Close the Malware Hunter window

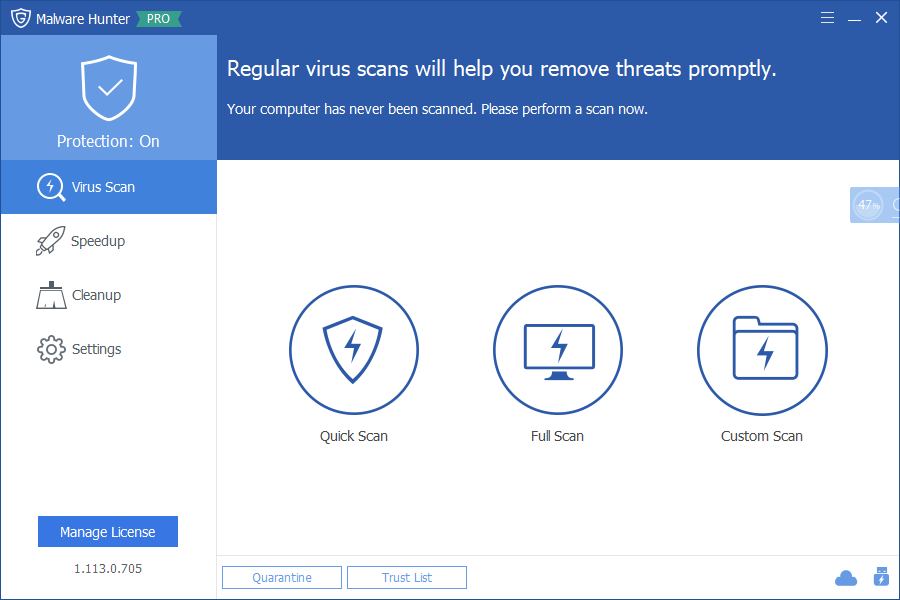[881, 18]
